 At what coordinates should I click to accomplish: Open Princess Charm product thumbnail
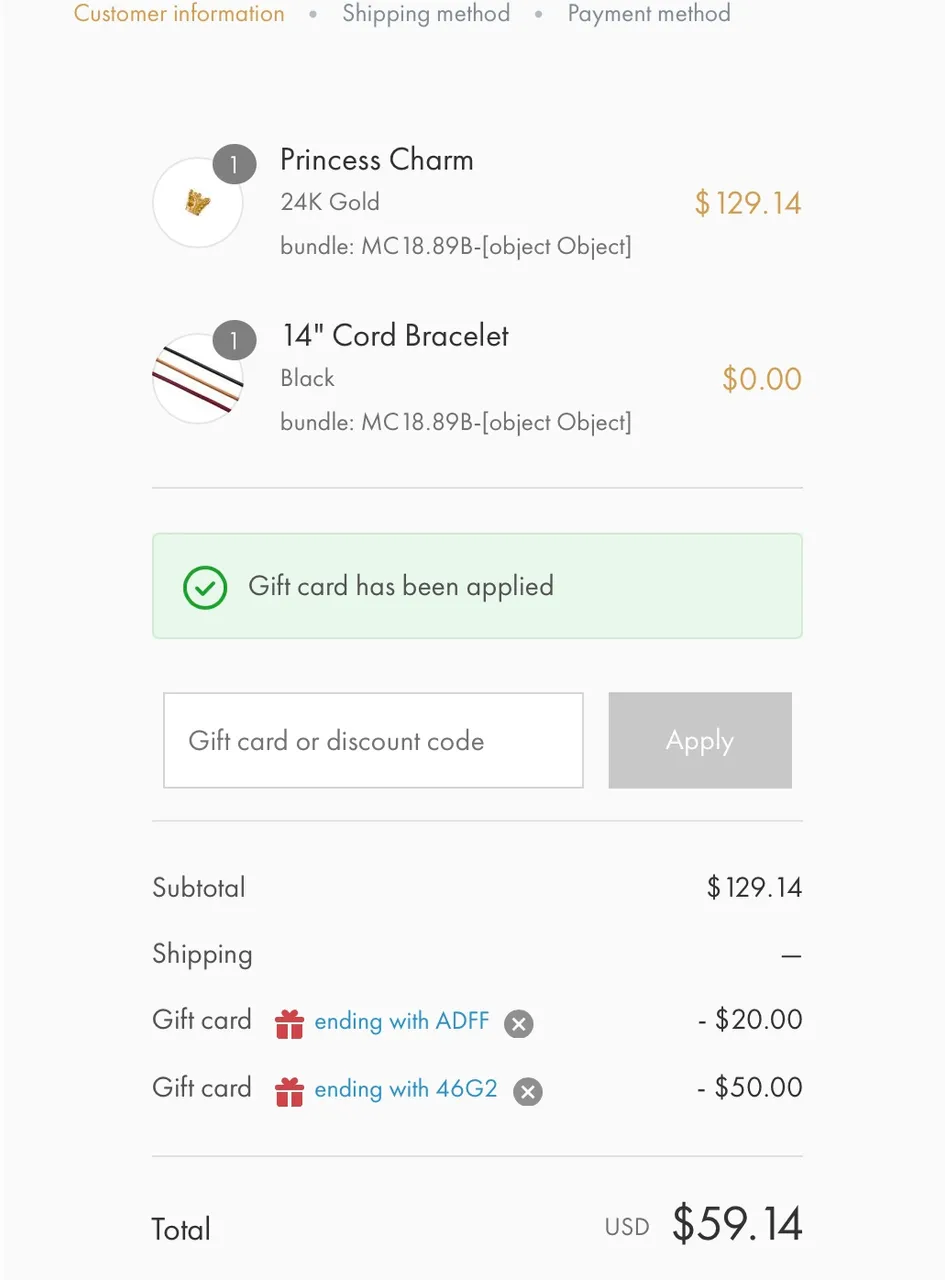[x=198, y=203]
